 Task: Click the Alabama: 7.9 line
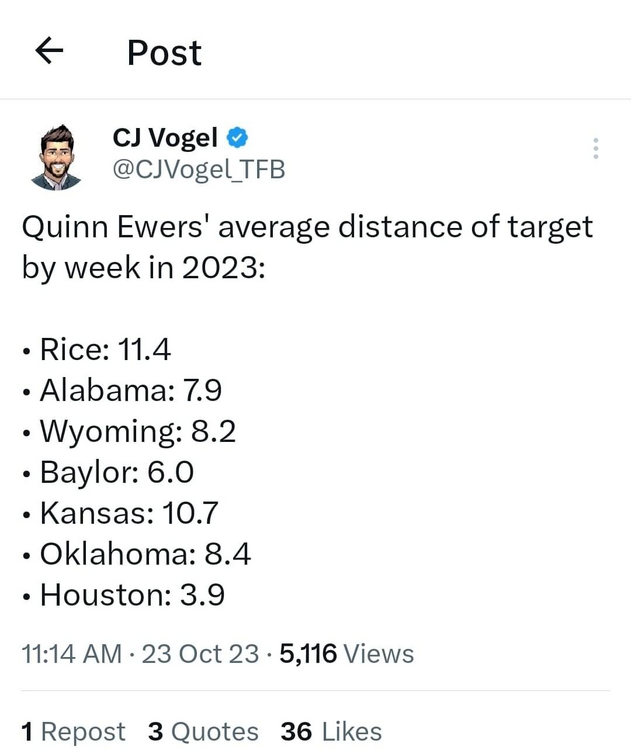(x=130, y=391)
